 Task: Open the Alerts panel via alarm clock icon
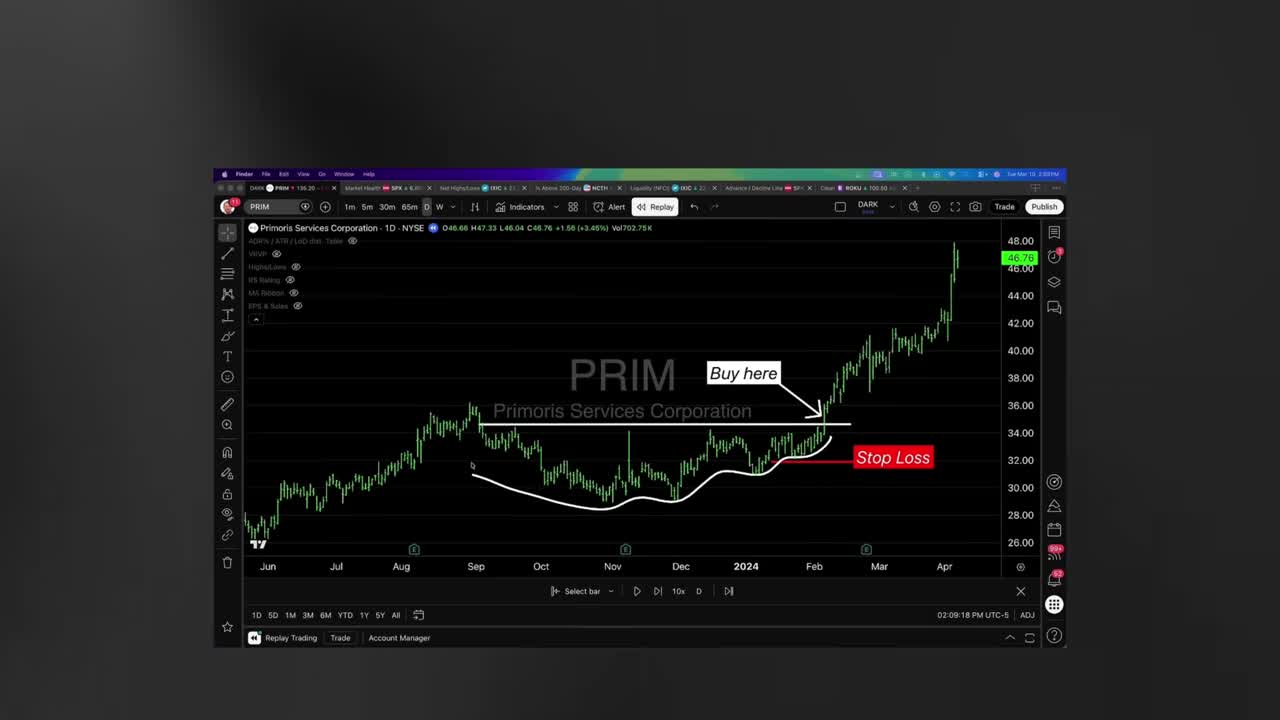[x=1054, y=257]
